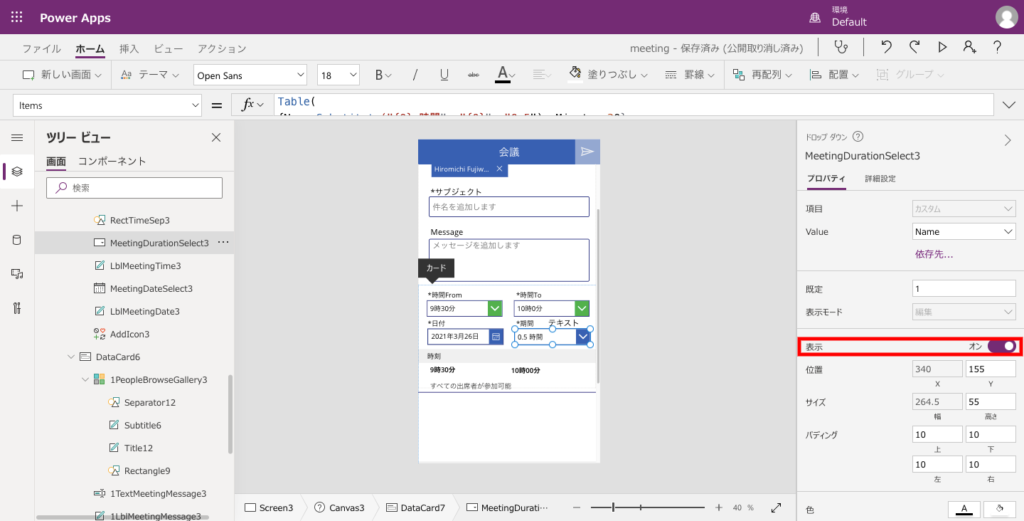
Task: Collapse the DataCard6 tree node
Action: coord(71,356)
